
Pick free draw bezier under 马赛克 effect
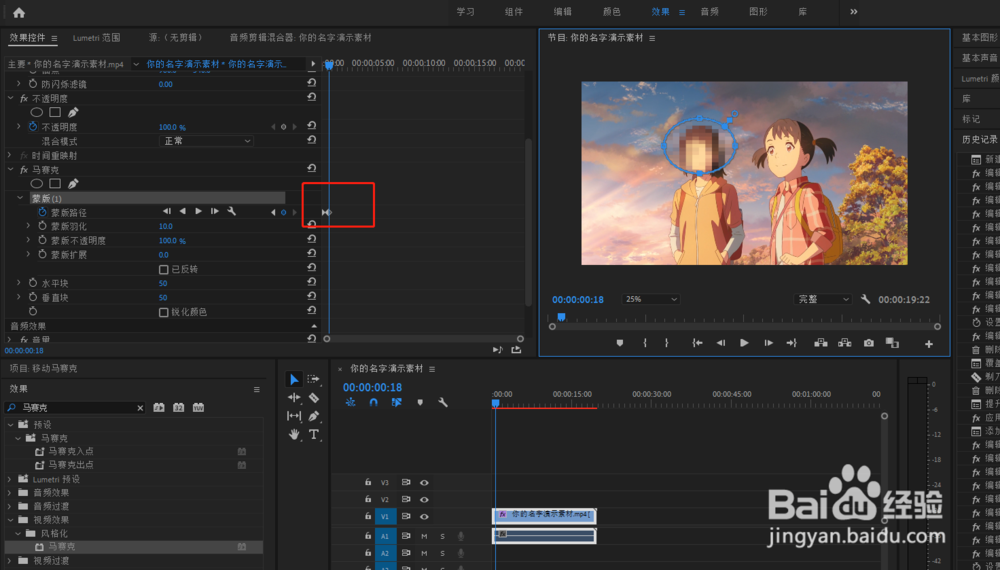[x=73, y=184]
